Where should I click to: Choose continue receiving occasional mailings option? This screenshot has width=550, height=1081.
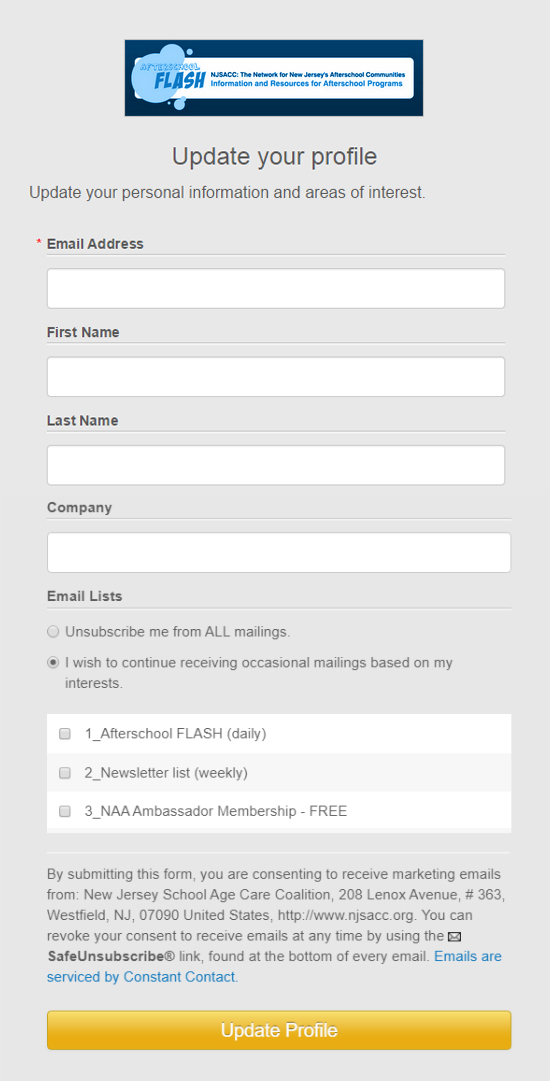coord(52,663)
